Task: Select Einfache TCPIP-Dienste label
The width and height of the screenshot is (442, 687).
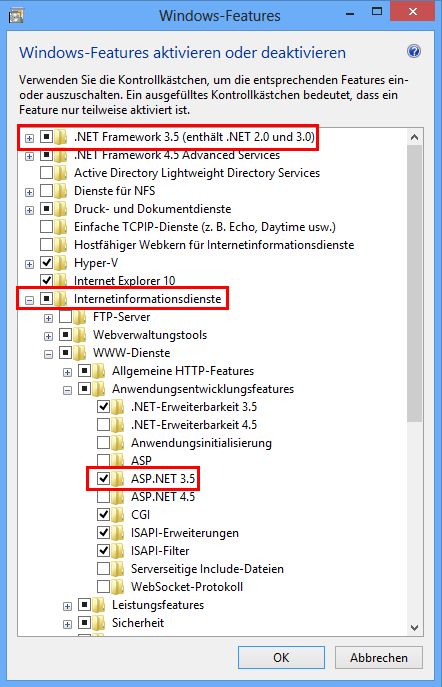Action: [x=205, y=227]
